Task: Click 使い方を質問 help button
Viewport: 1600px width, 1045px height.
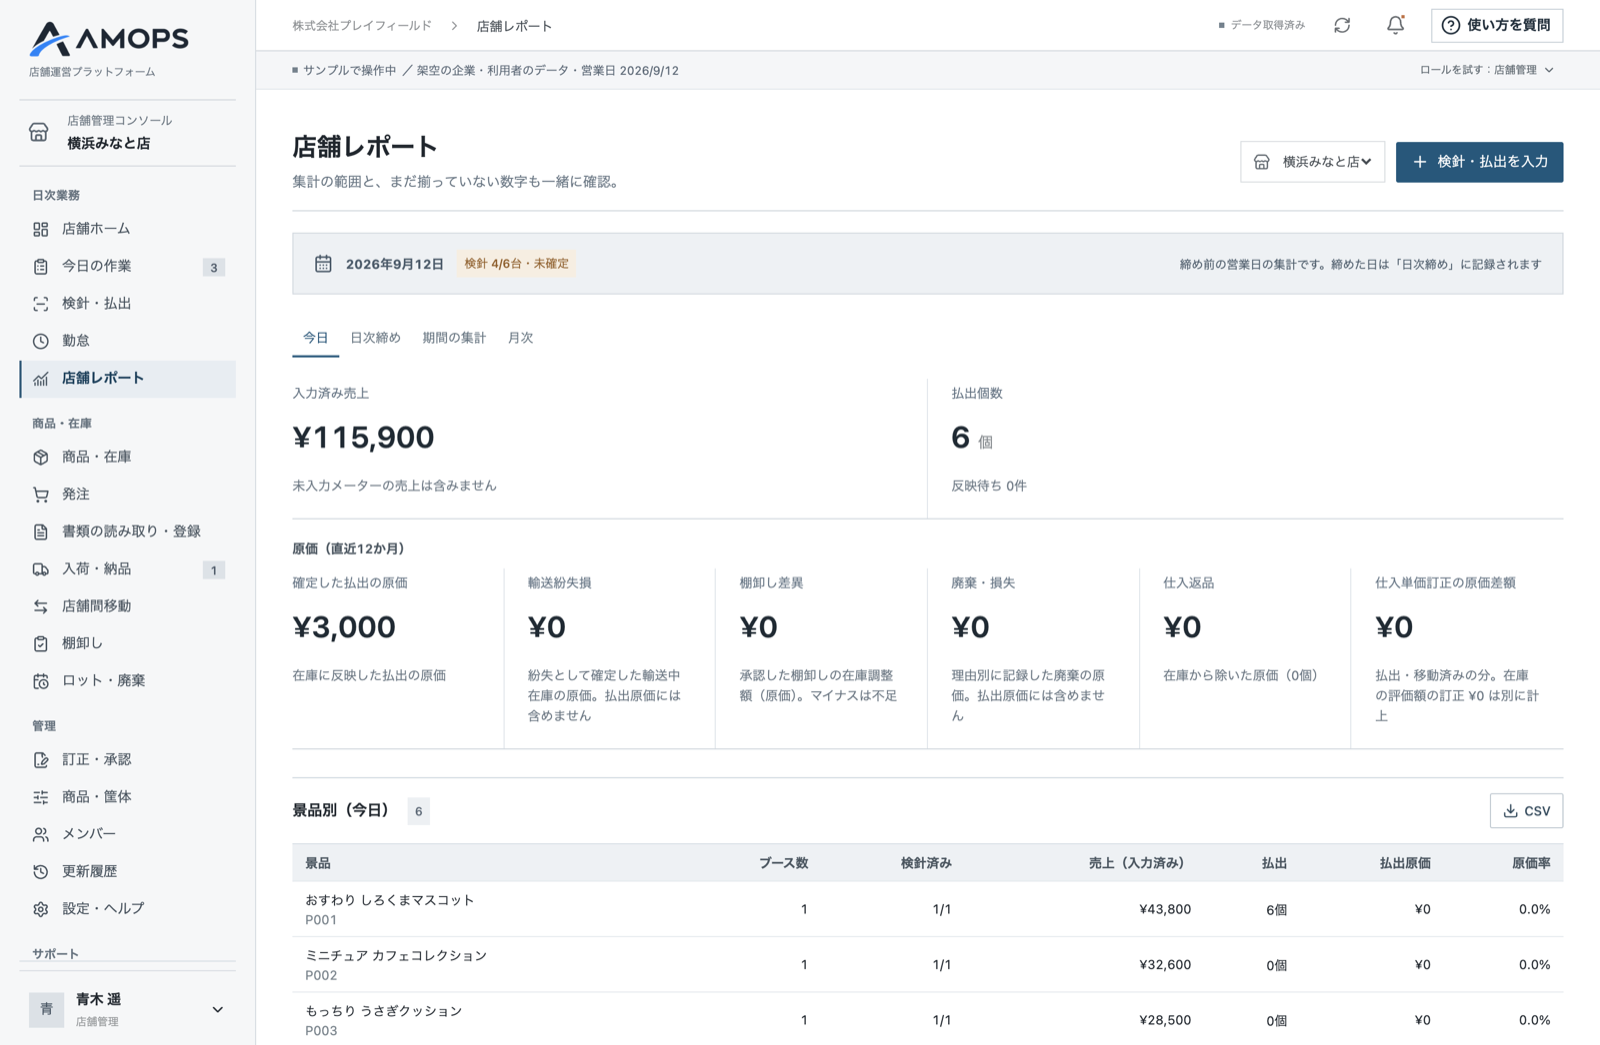Action: pos(1497,25)
